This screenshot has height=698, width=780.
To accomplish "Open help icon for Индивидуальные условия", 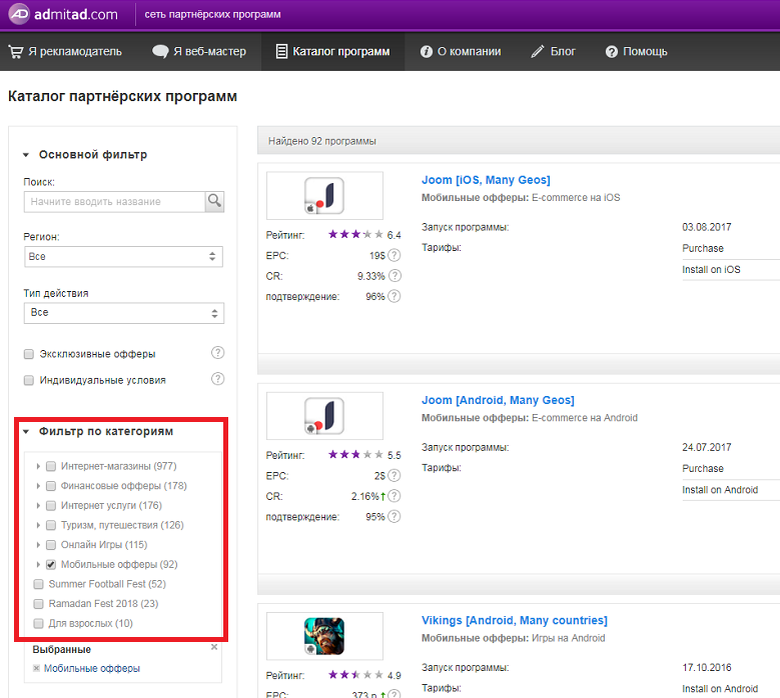I will (217, 379).
